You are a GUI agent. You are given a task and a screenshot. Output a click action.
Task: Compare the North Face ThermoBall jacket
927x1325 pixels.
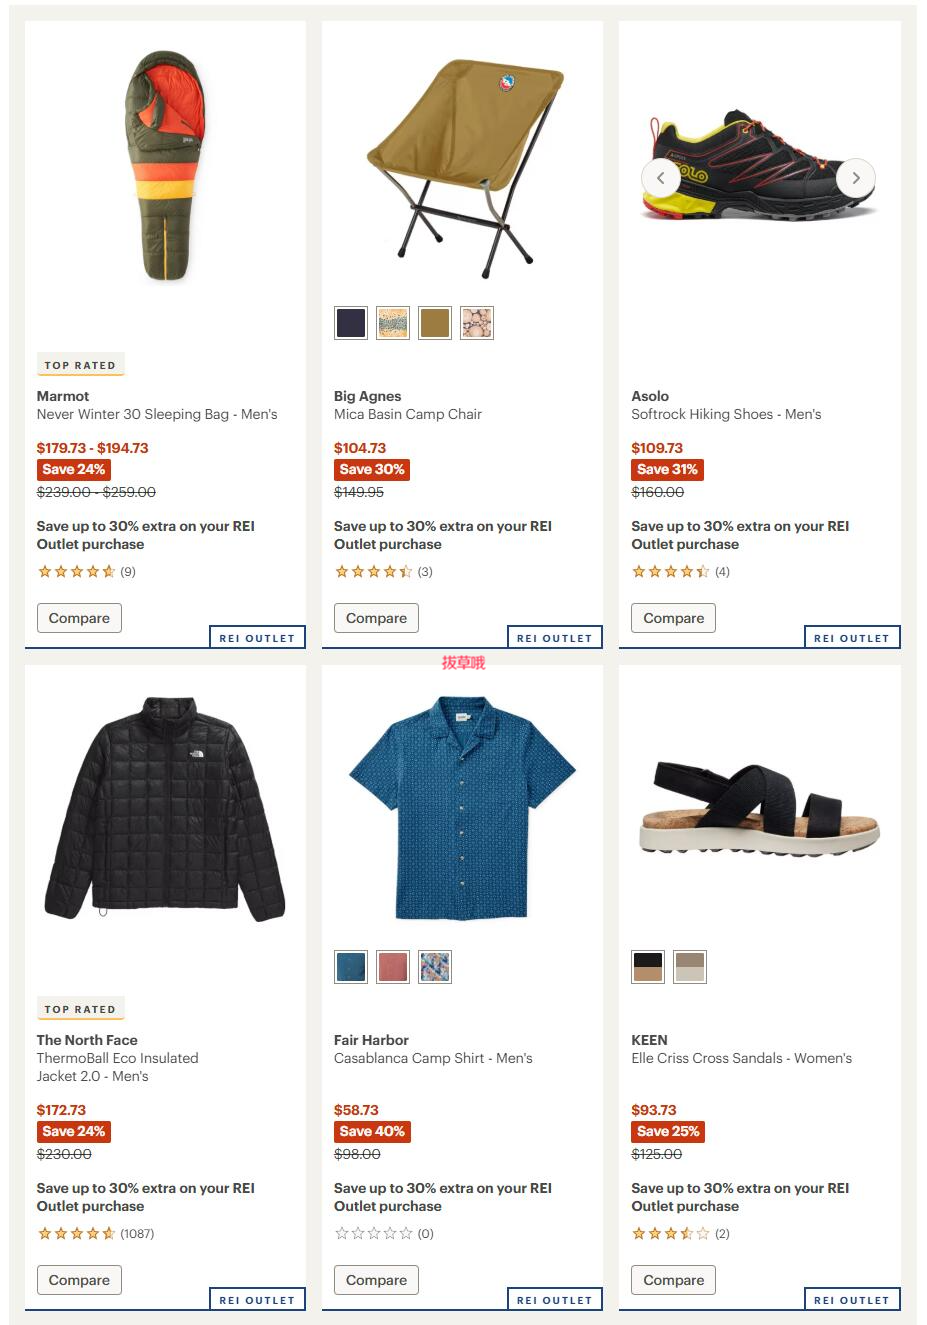[79, 1280]
